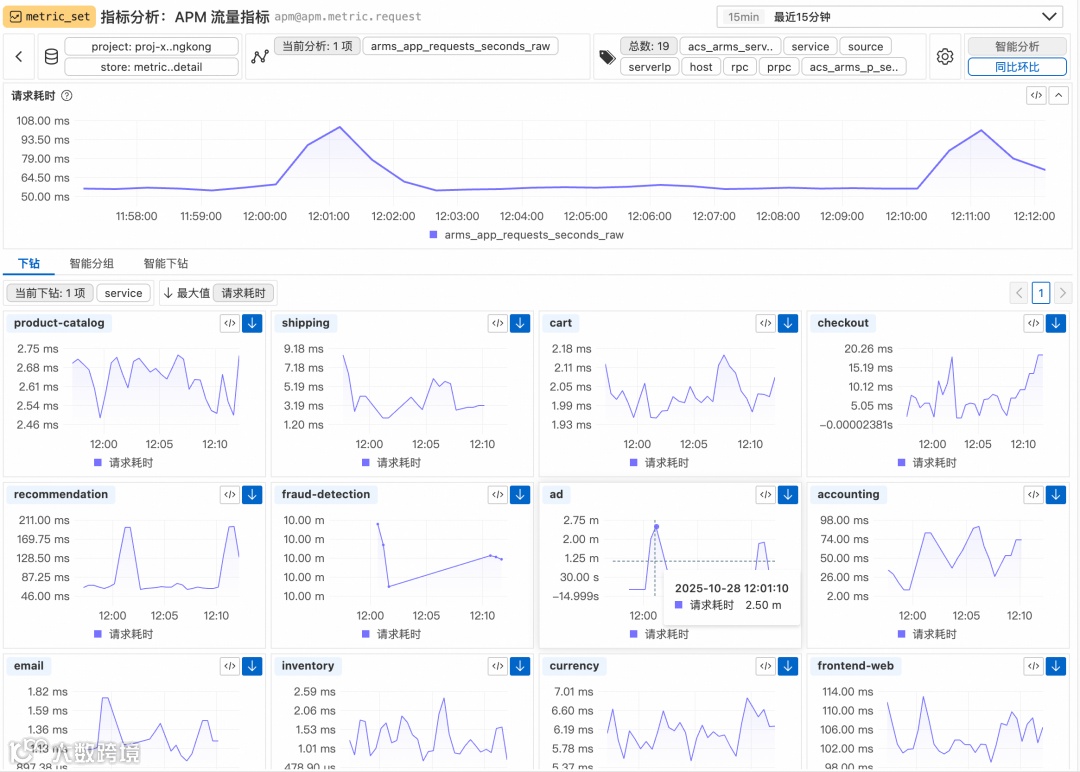
Task: Drill down into checkout service
Action: point(1056,323)
